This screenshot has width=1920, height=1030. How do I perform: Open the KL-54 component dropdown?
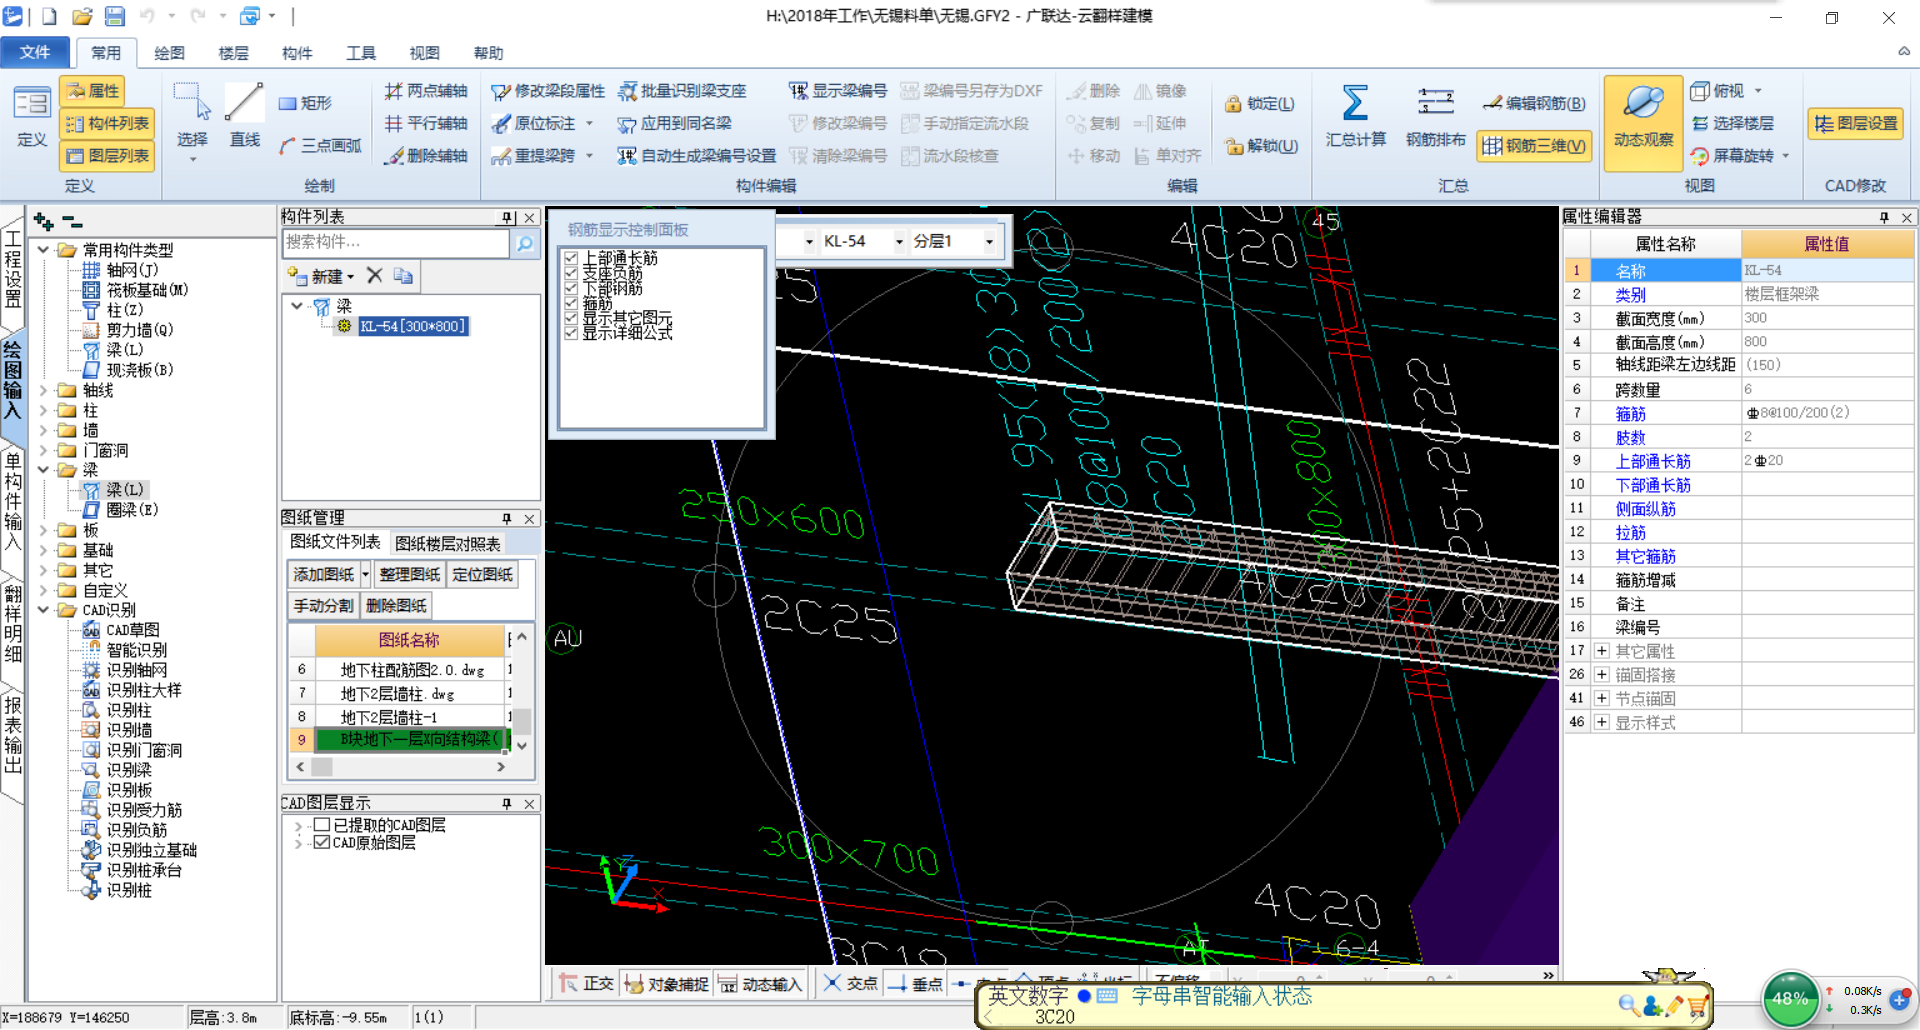click(x=899, y=241)
